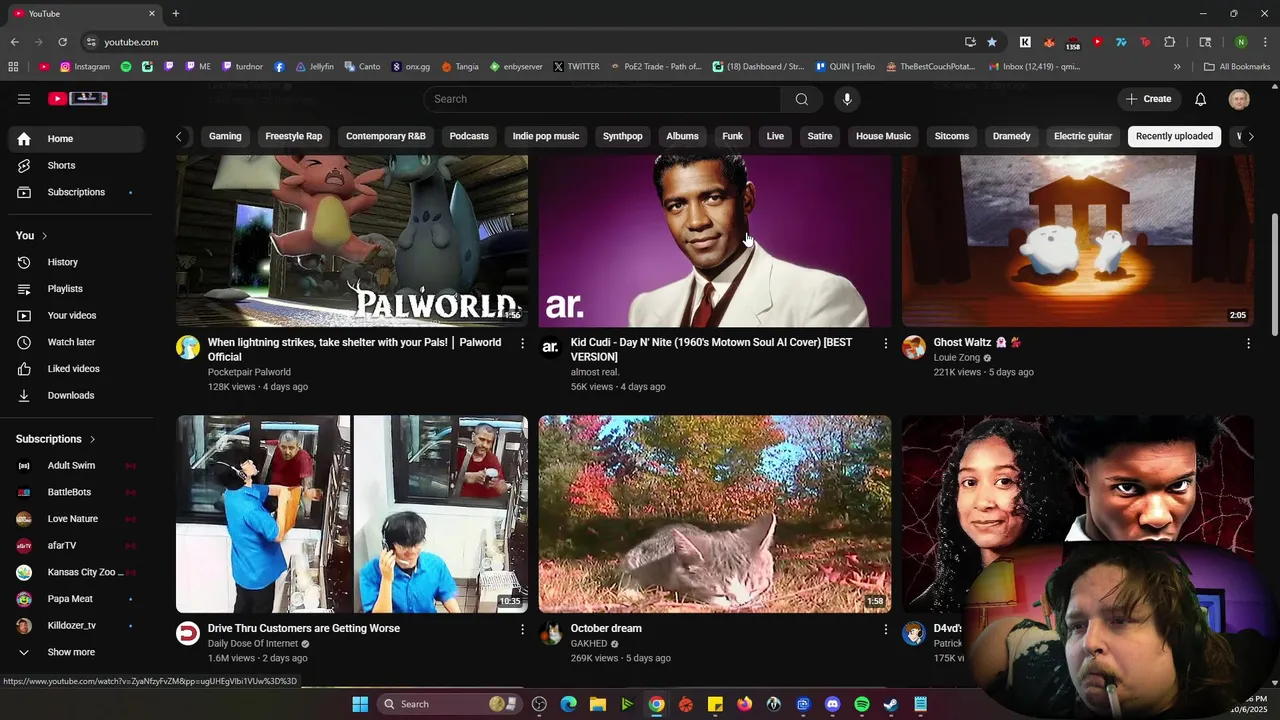Select the Podcasts chip
This screenshot has height=720, width=1280.
pyautogui.click(x=469, y=136)
